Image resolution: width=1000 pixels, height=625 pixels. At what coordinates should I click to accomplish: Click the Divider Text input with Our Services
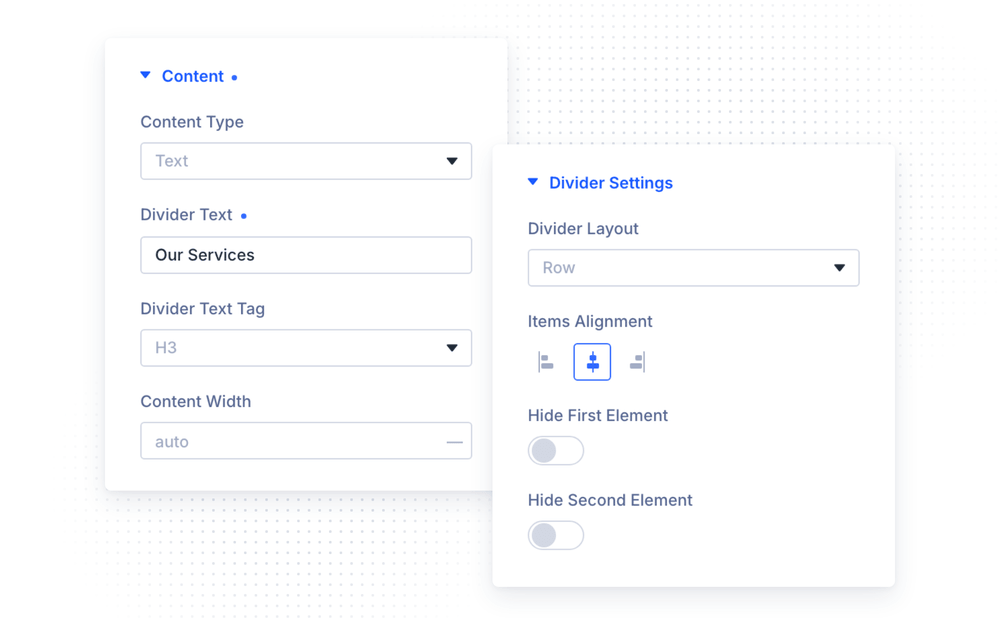click(306, 255)
